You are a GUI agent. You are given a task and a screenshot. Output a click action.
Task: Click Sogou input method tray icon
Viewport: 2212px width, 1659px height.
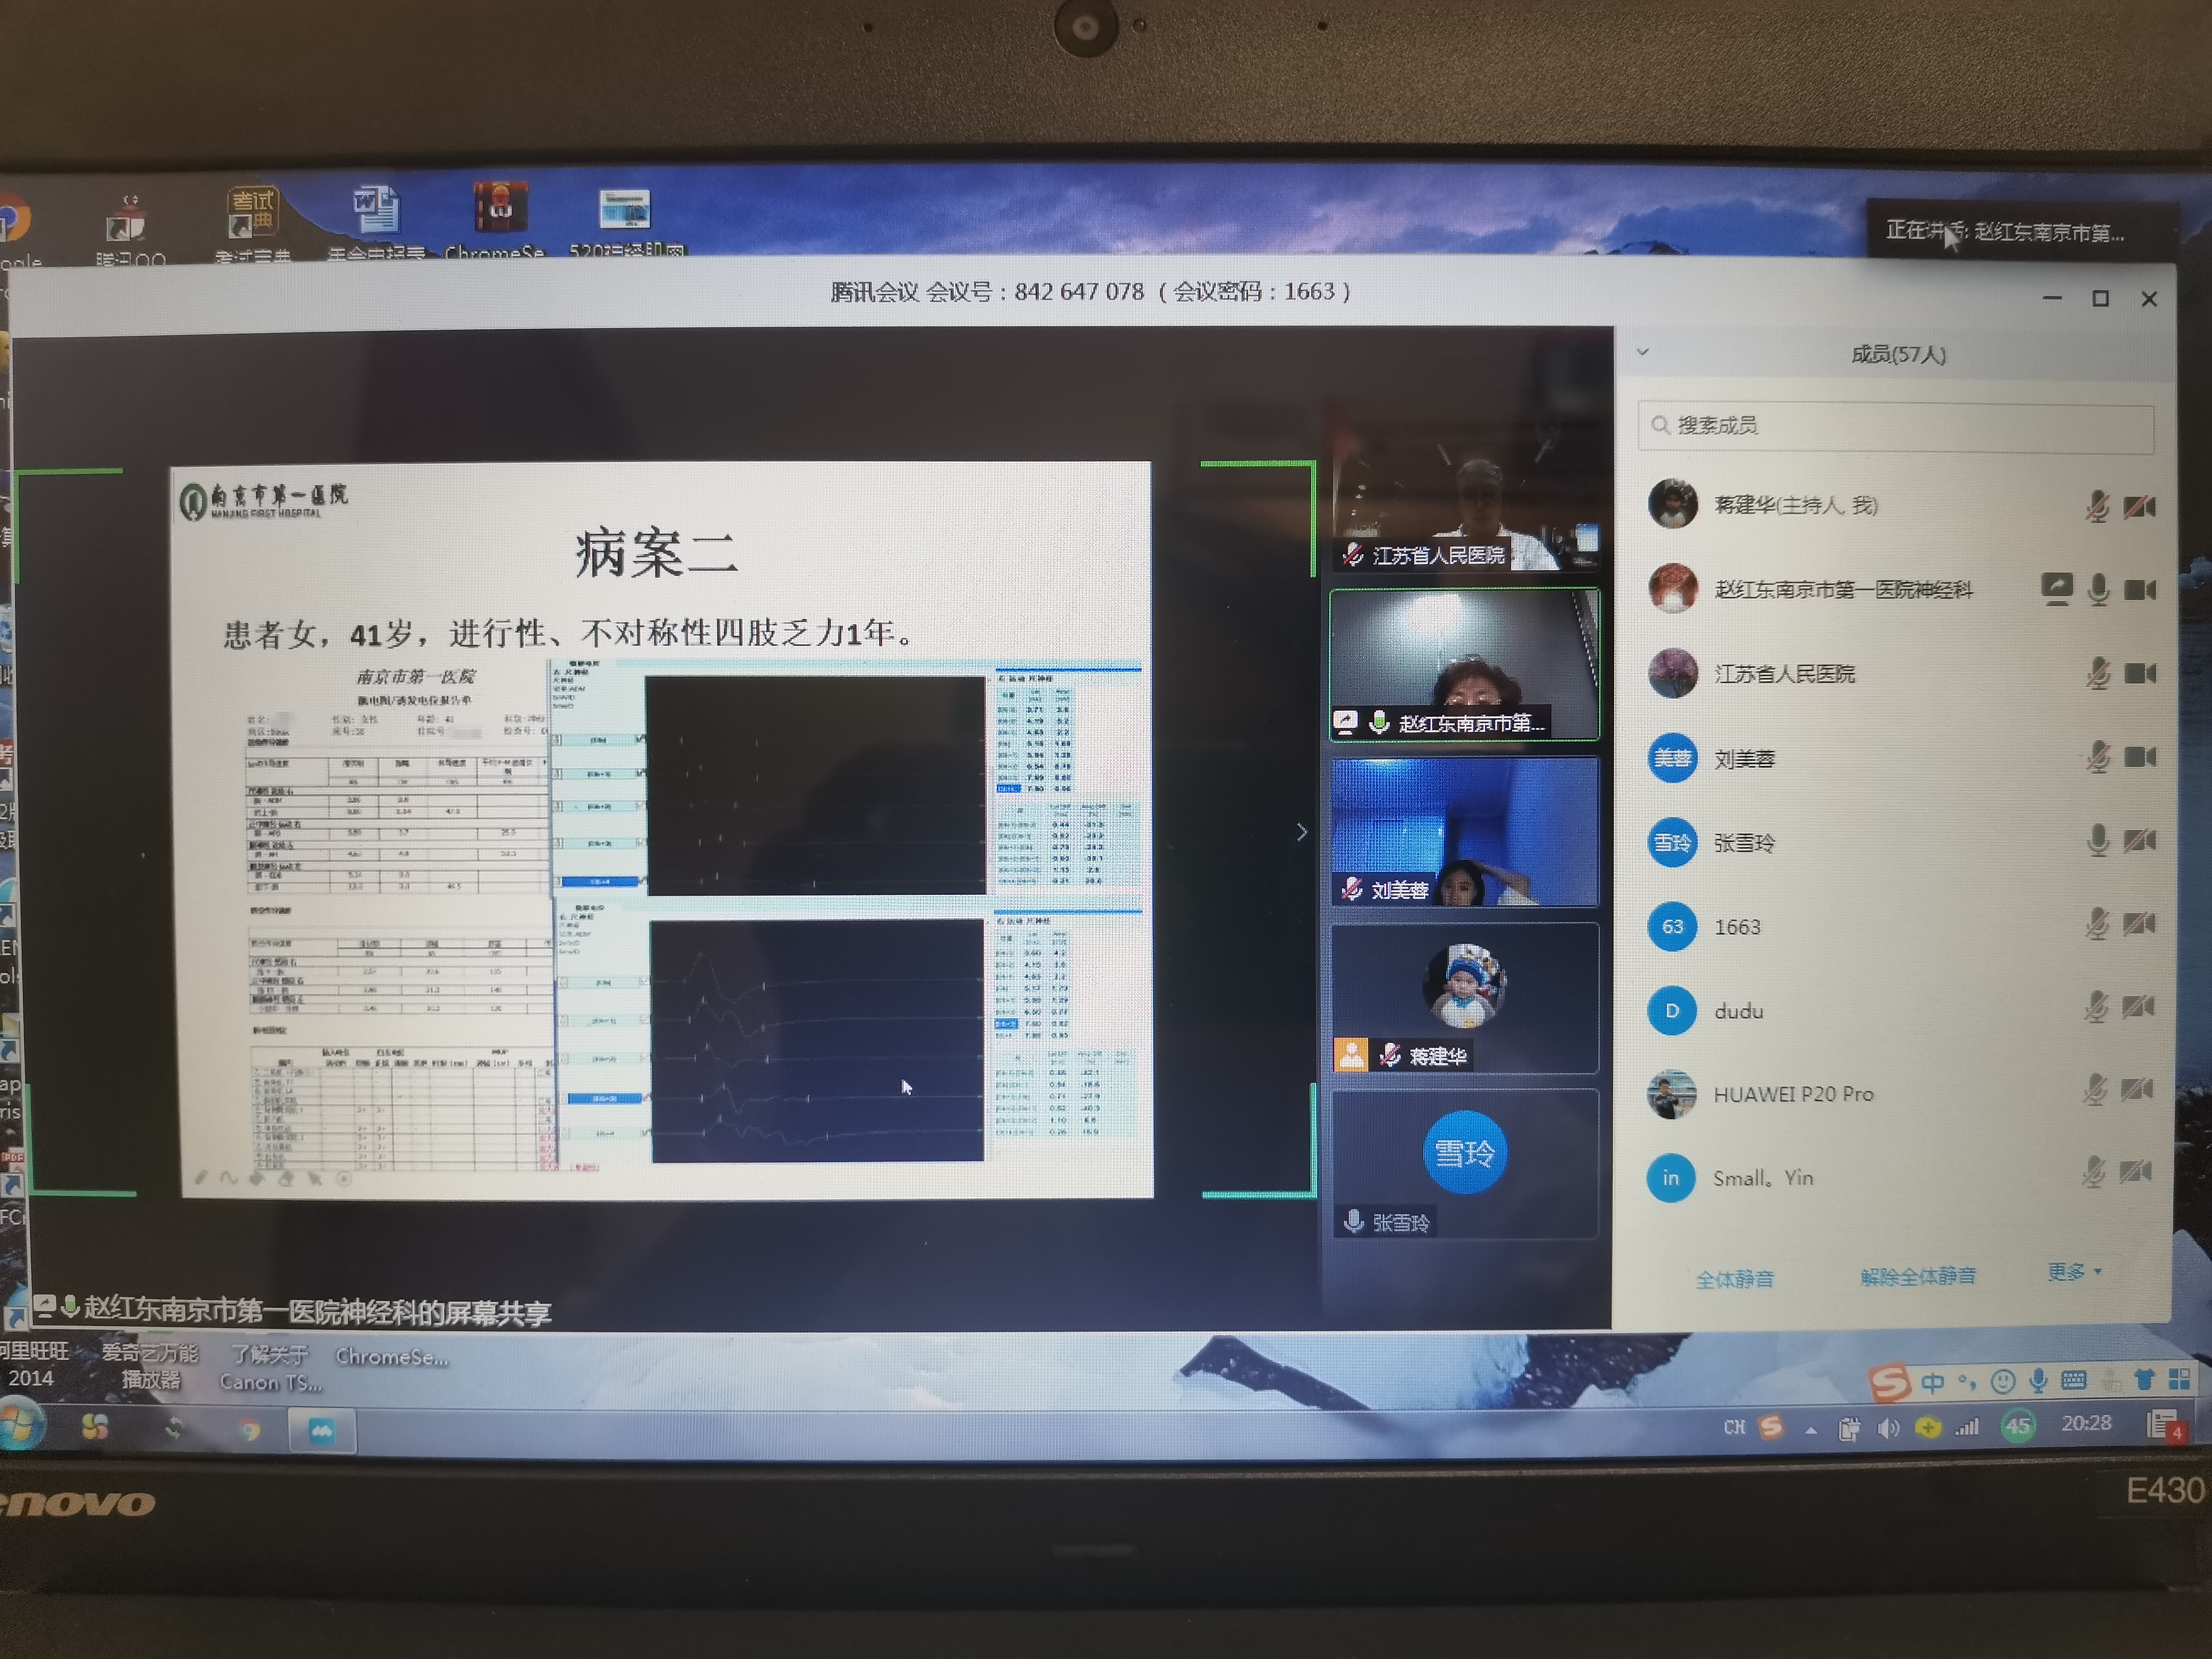[x=1771, y=1426]
